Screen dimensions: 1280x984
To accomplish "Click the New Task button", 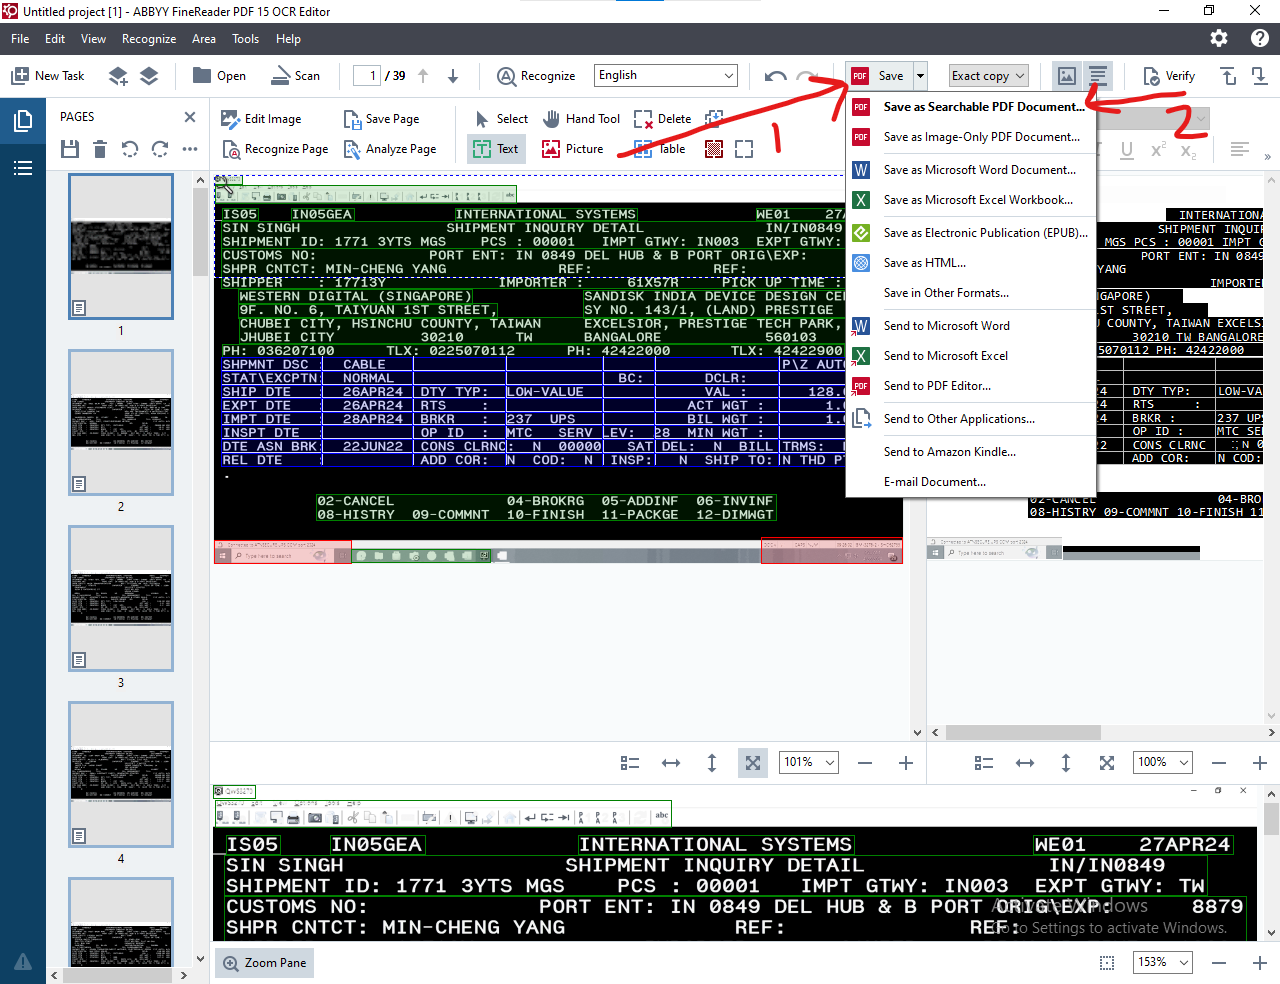I will click(47, 76).
